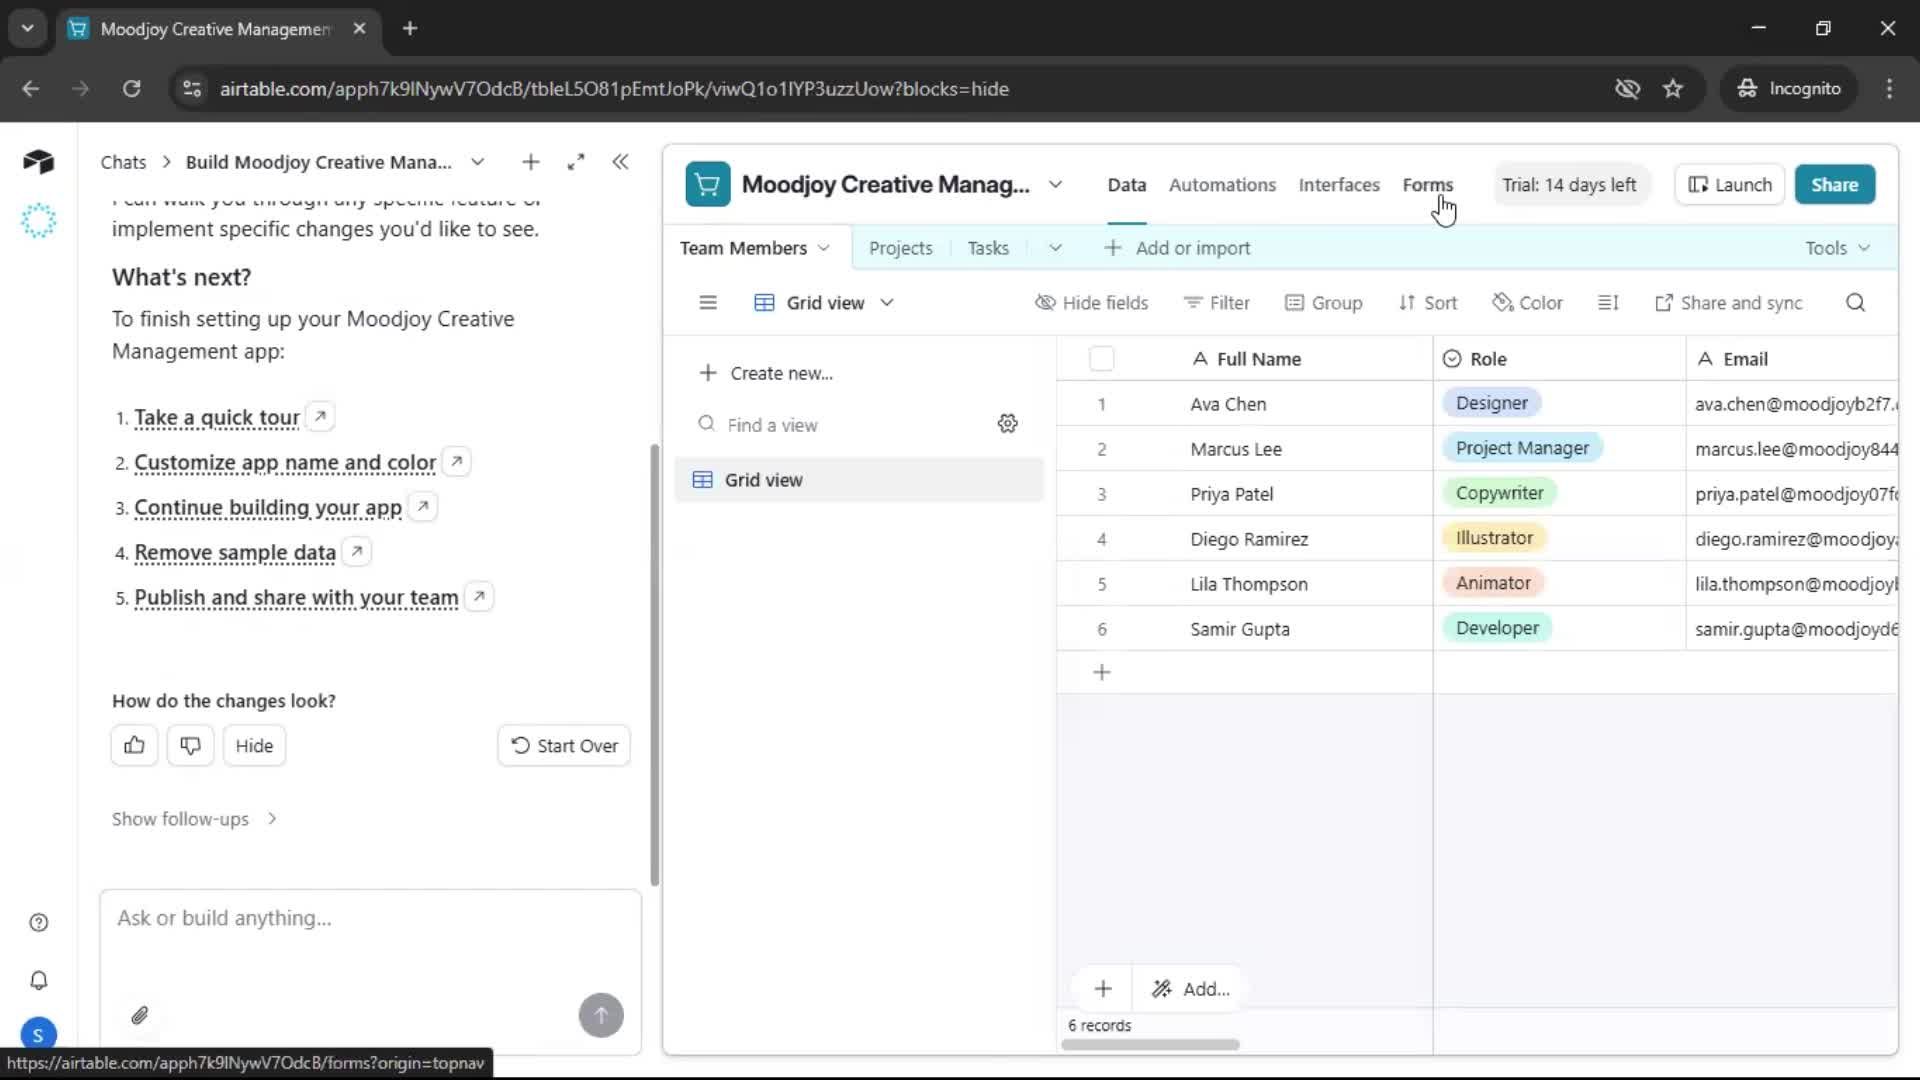Toggle the select-all records checkbox
The image size is (1920, 1080).
point(1102,359)
